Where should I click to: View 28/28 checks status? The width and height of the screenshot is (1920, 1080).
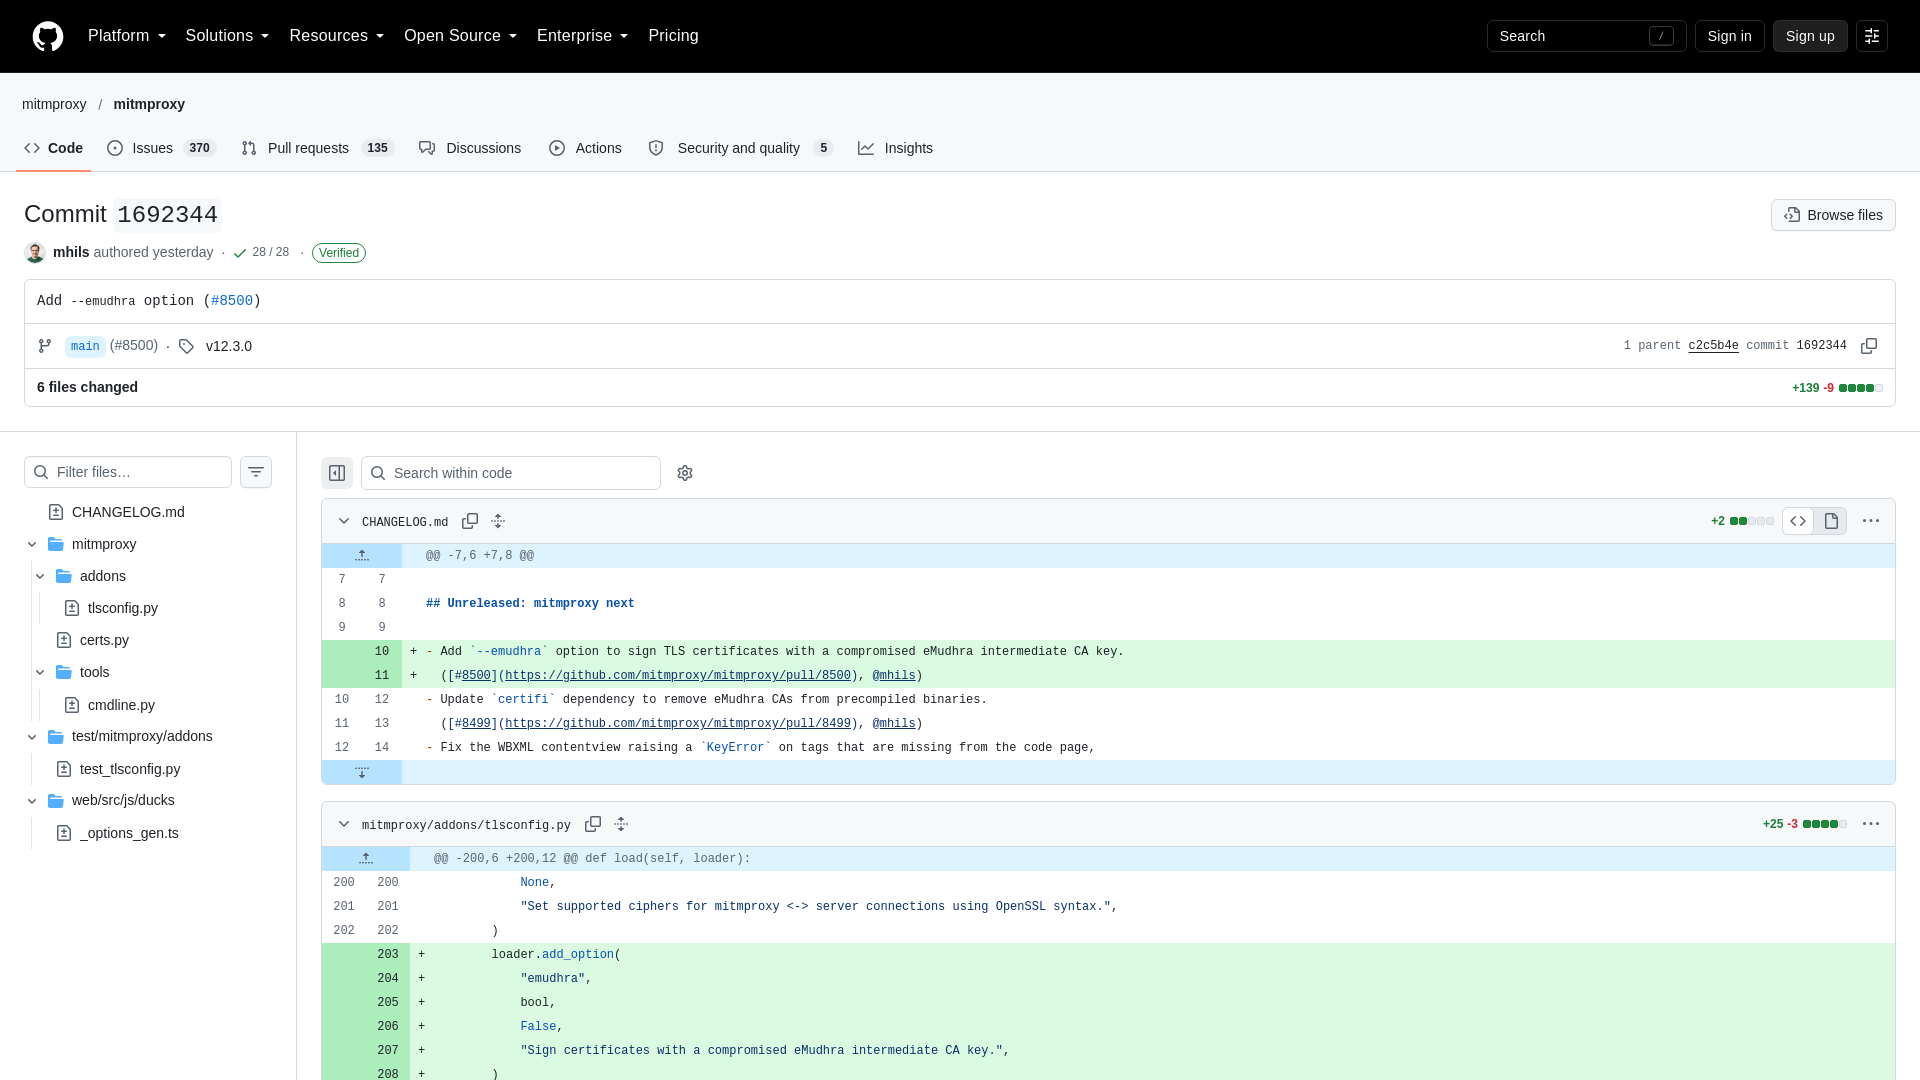(x=262, y=252)
